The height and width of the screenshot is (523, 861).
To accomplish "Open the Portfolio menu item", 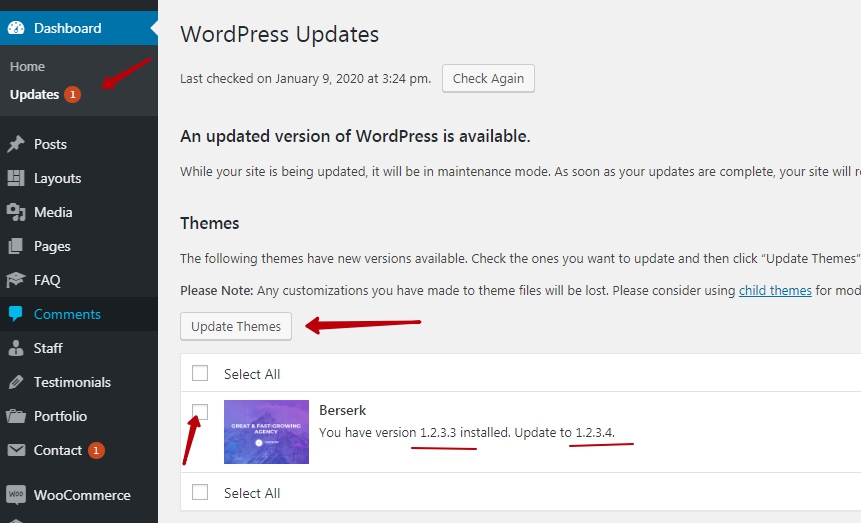I will pyautogui.click(x=60, y=416).
